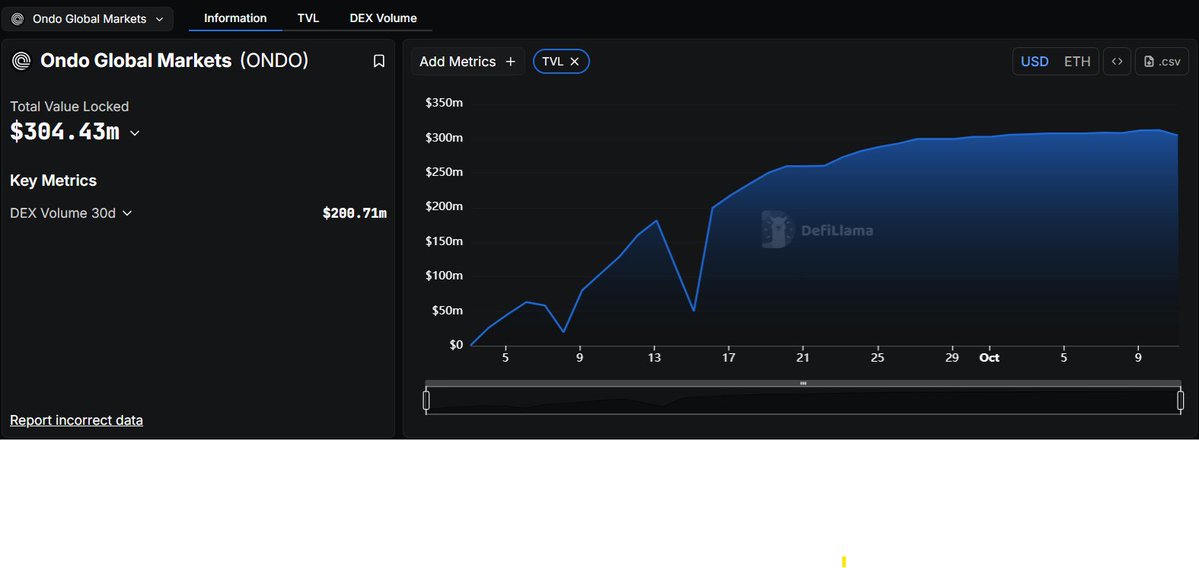Switch chart denomination to USD
1199x568 pixels.
pyautogui.click(x=1035, y=61)
